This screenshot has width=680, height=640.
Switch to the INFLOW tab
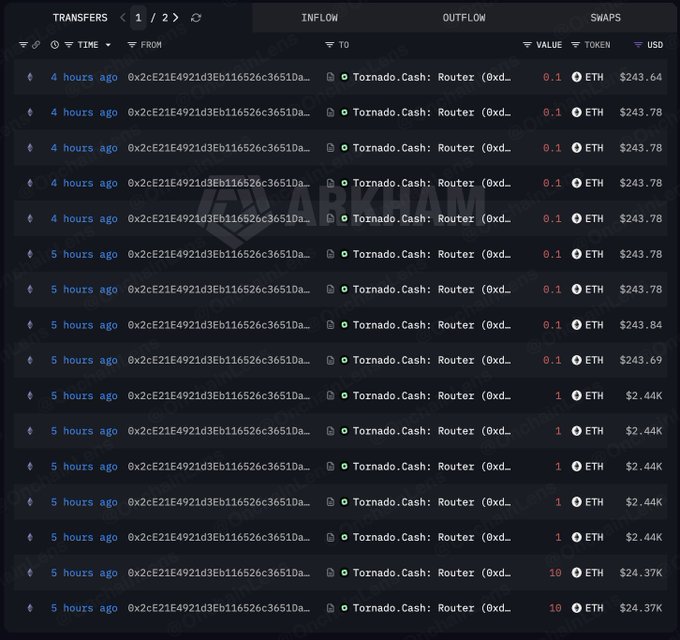click(319, 18)
